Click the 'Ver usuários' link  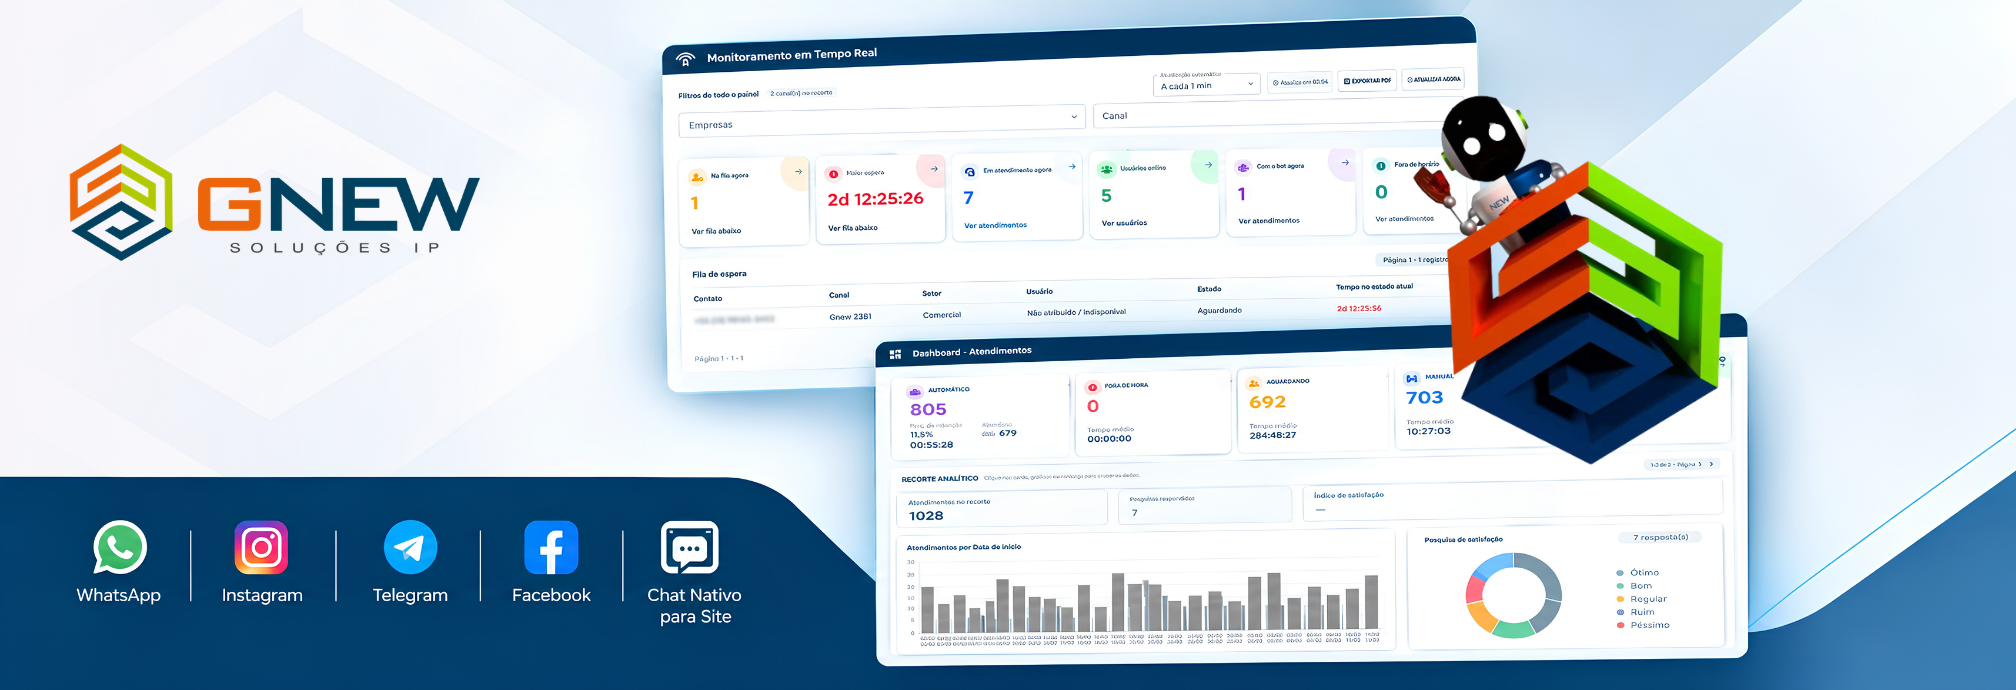[1124, 223]
